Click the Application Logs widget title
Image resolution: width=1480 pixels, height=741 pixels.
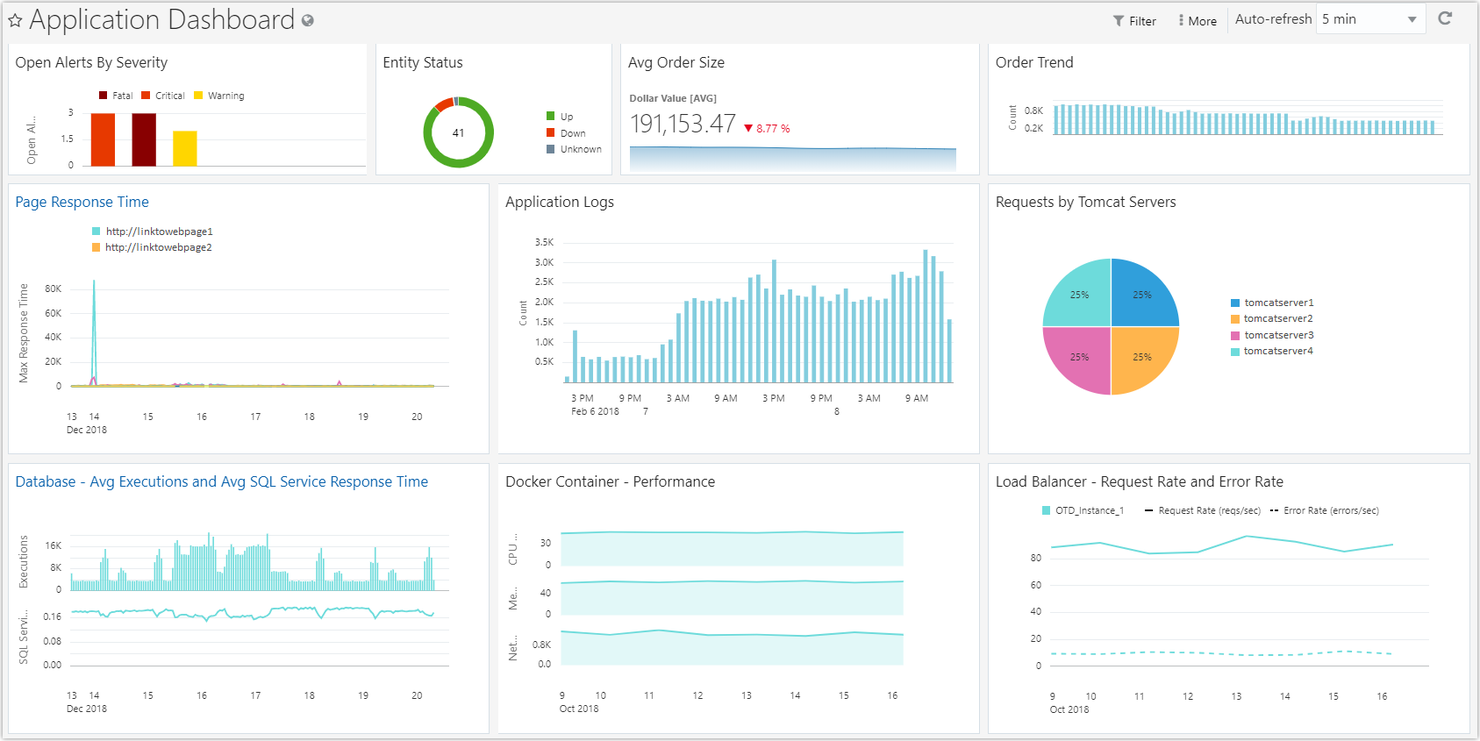(x=559, y=201)
